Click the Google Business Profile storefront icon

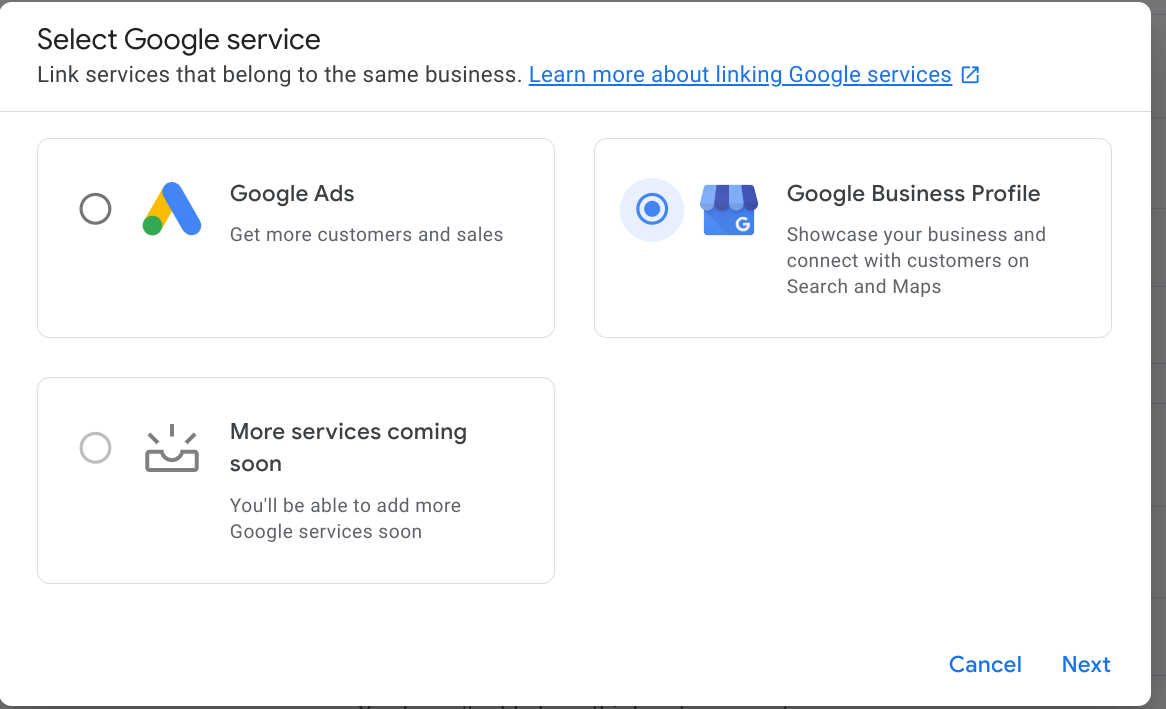tap(731, 209)
